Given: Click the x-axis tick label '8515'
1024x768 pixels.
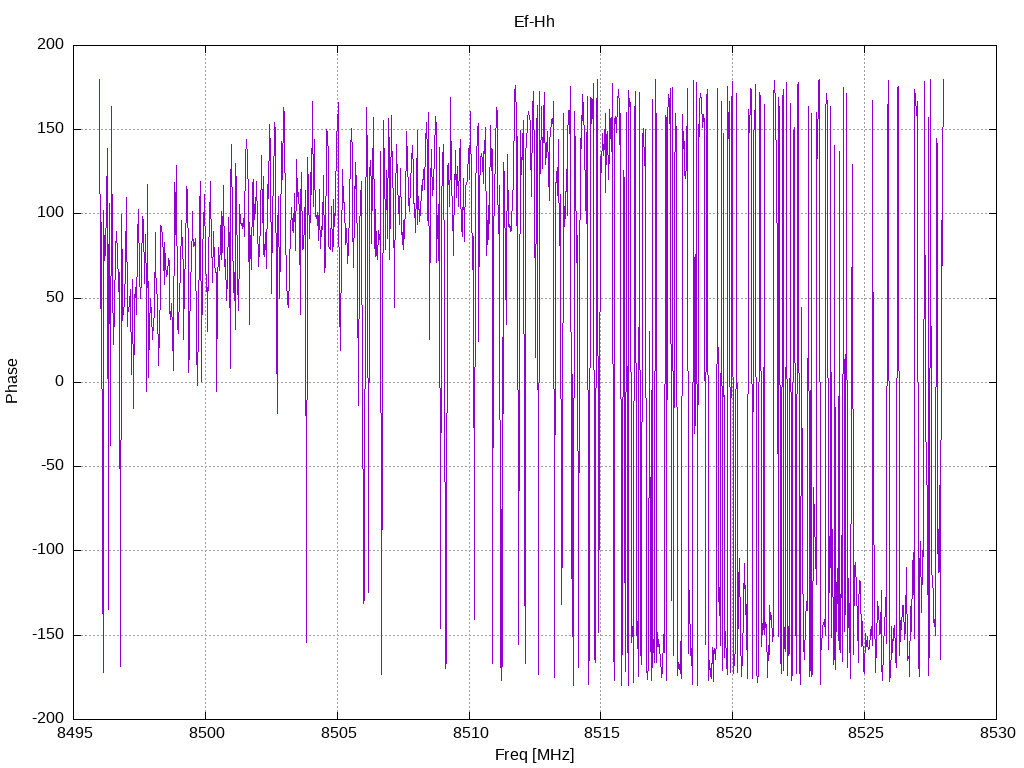Looking at the screenshot, I should (x=601, y=733).
